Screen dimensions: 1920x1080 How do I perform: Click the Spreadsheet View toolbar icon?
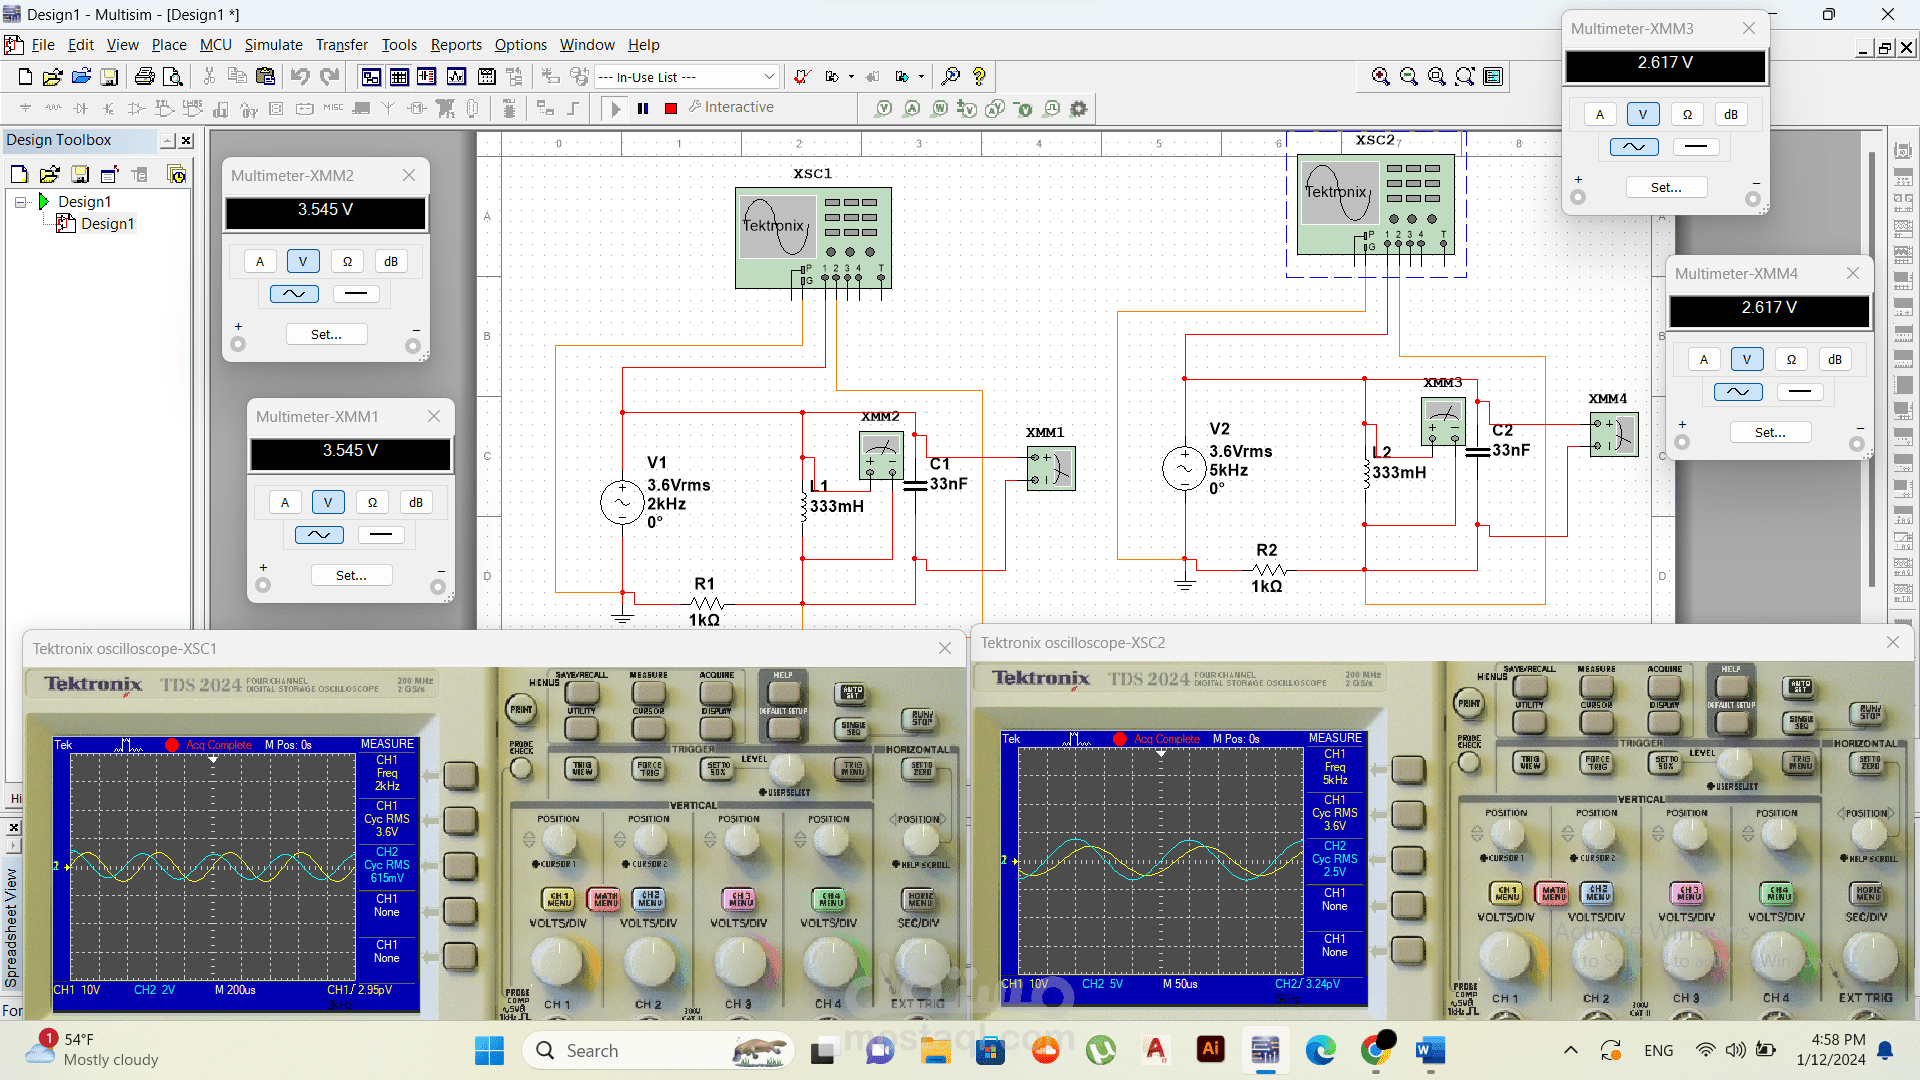(399, 76)
